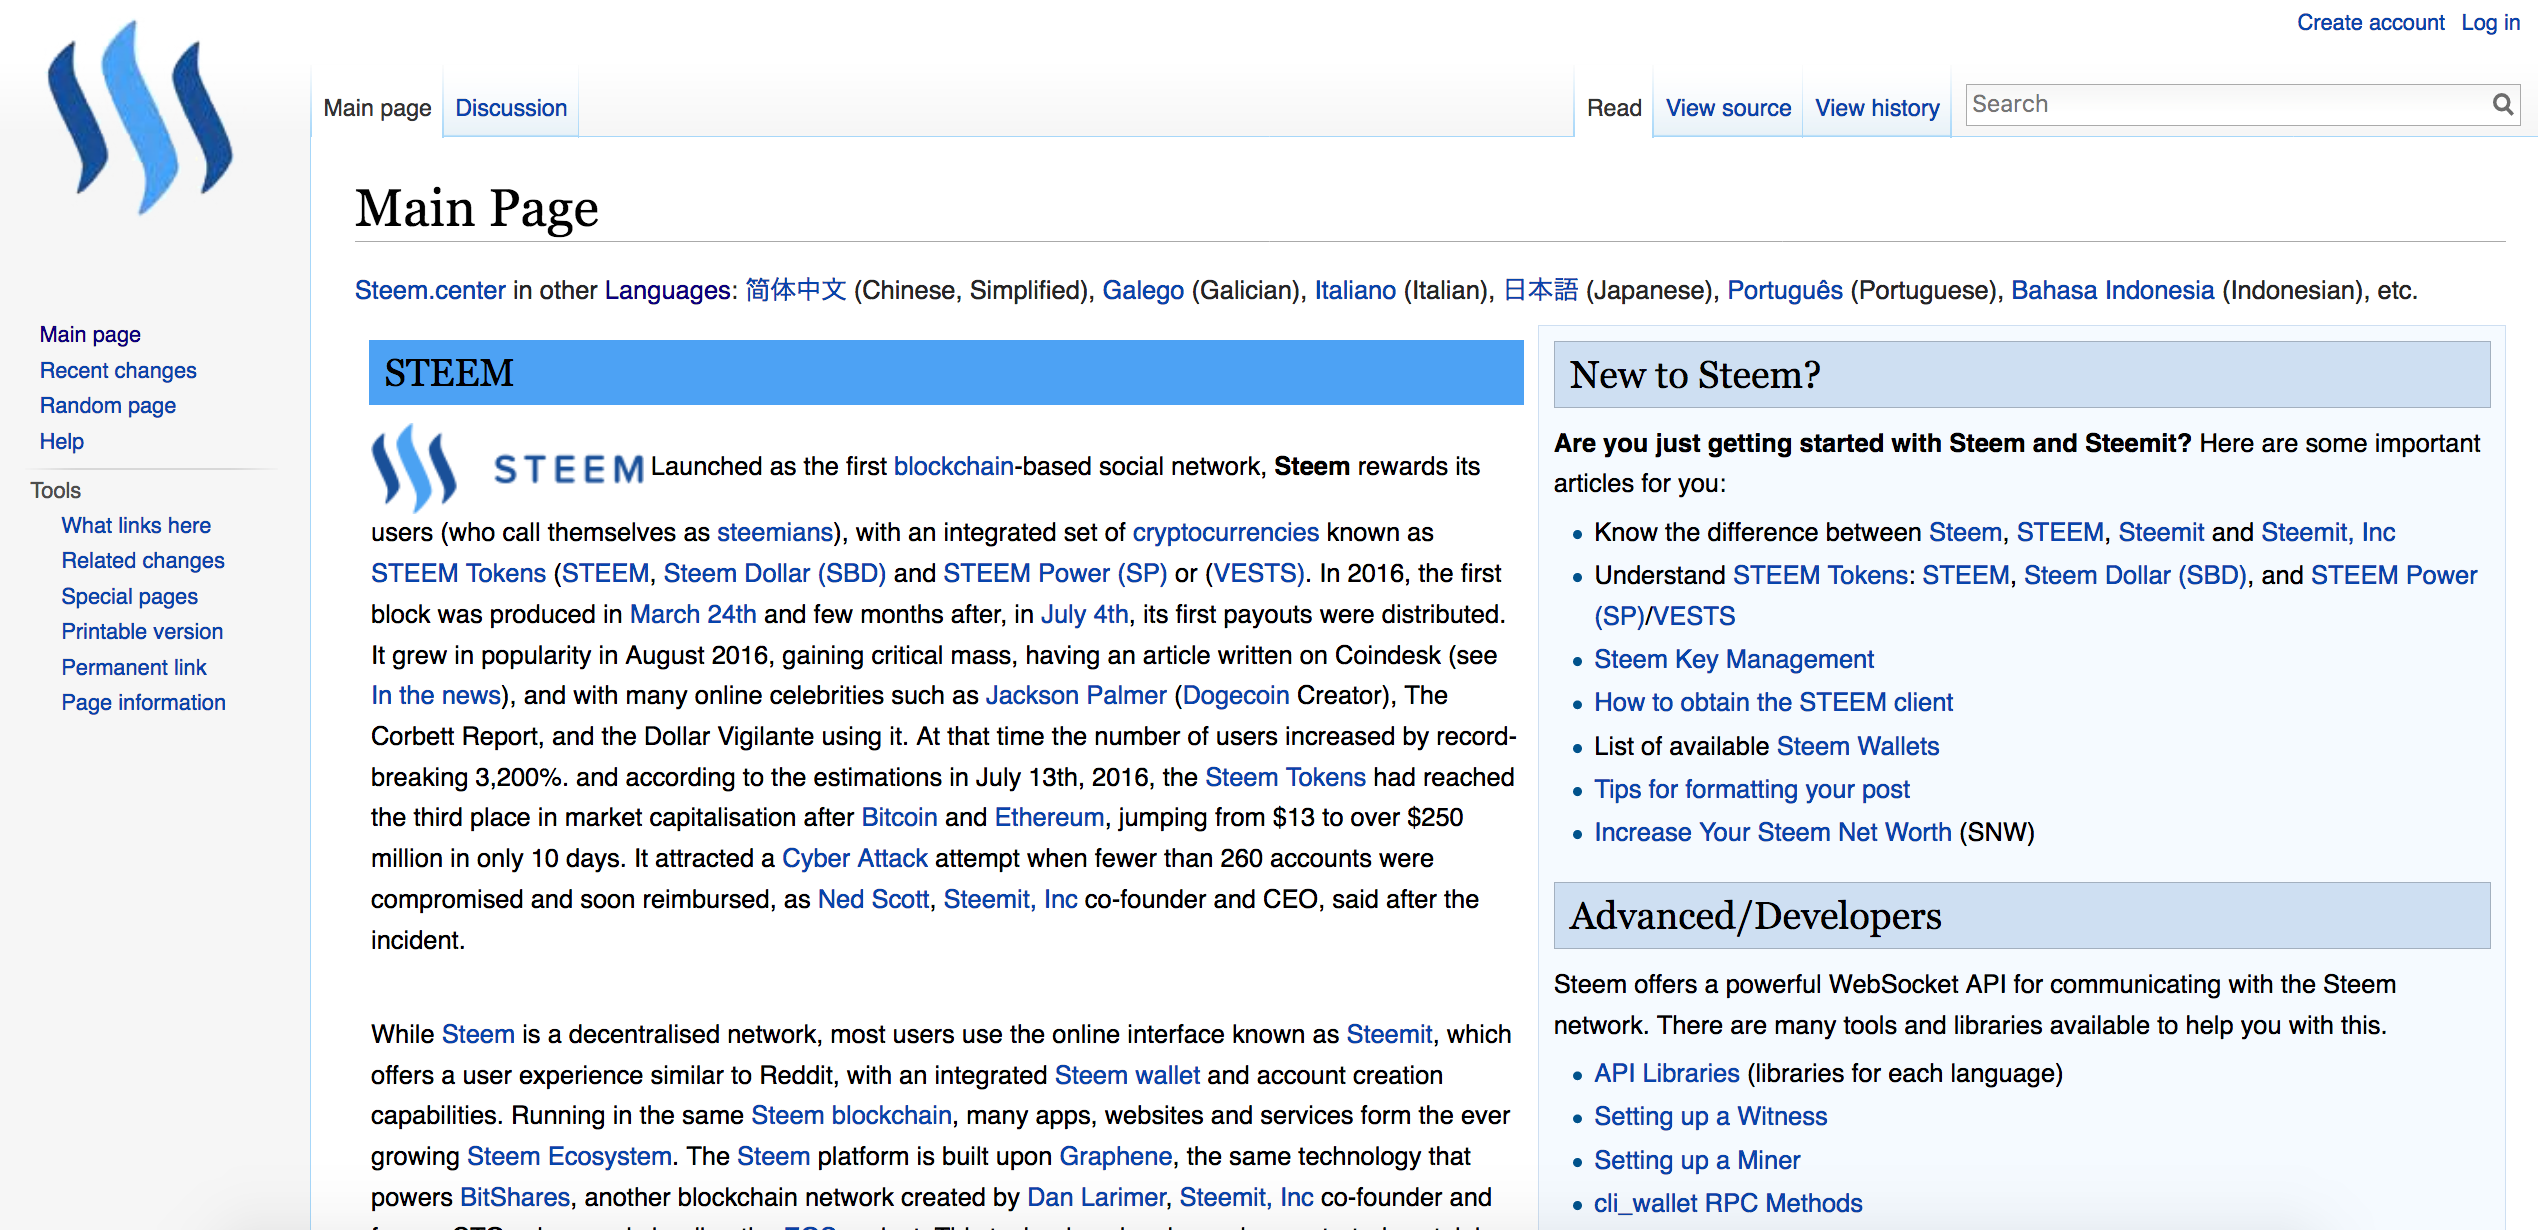Open What links here tool
This screenshot has width=2538, height=1230.
pyautogui.click(x=136, y=525)
